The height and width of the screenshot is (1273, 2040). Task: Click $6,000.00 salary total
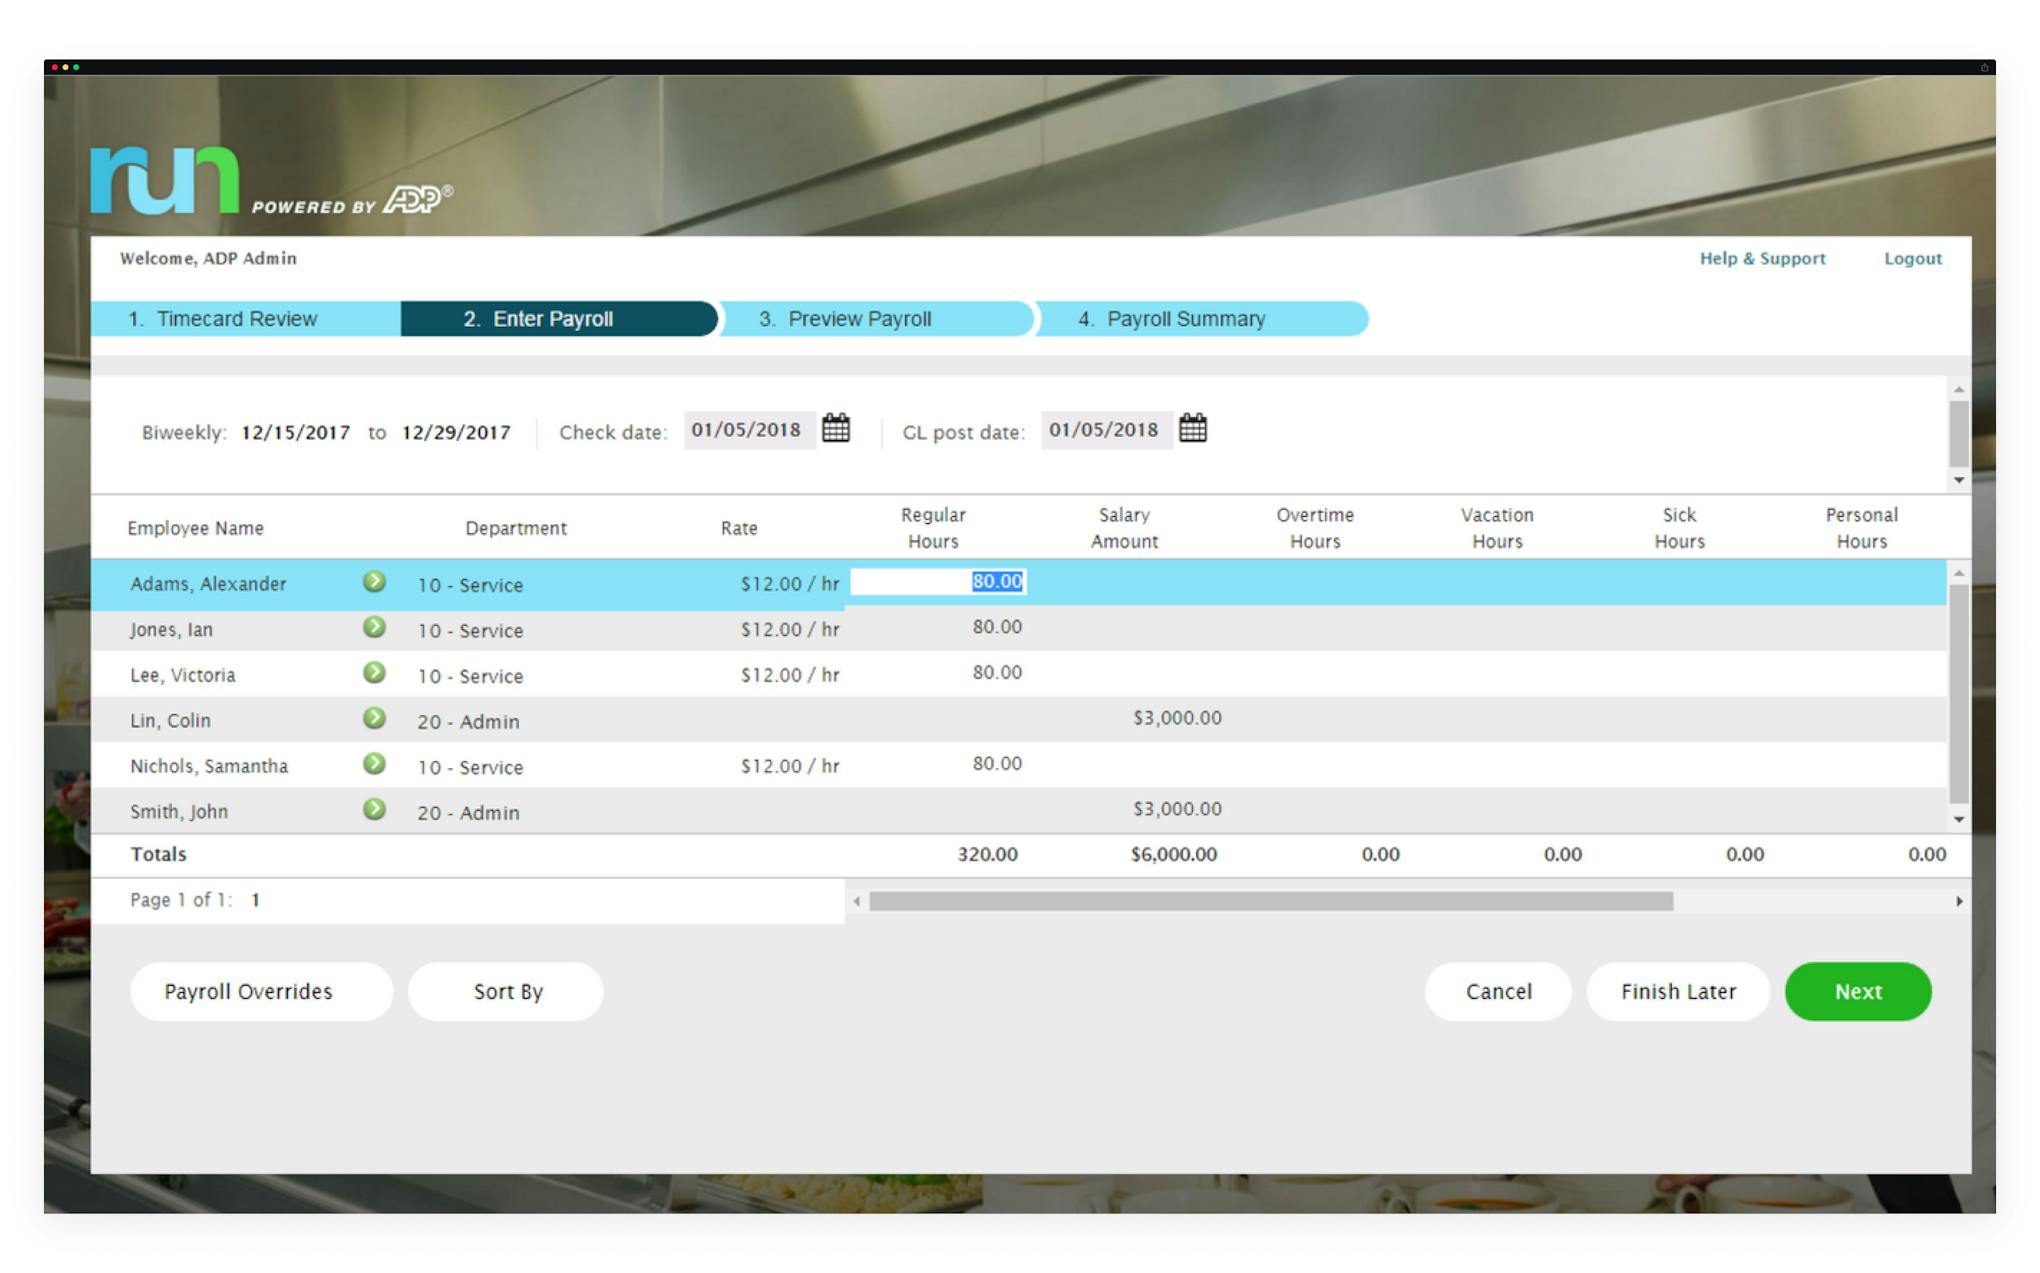click(1174, 855)
